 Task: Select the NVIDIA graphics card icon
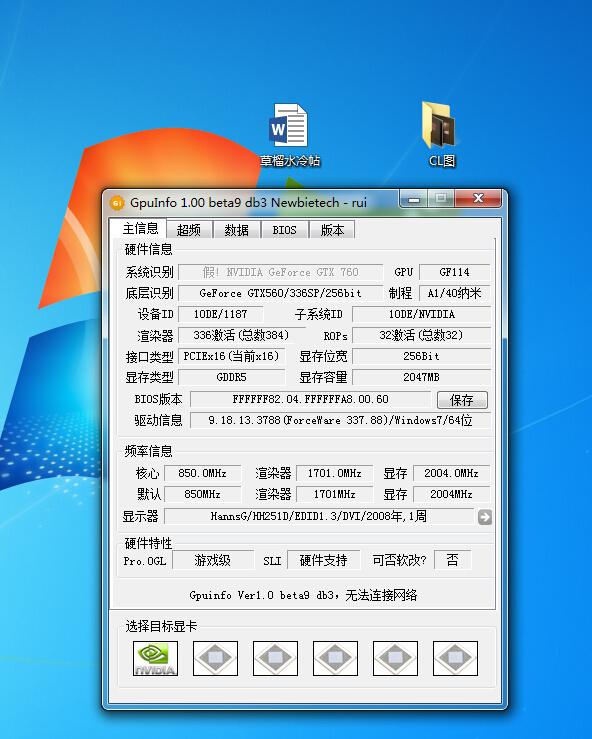(x=155, y=658)
